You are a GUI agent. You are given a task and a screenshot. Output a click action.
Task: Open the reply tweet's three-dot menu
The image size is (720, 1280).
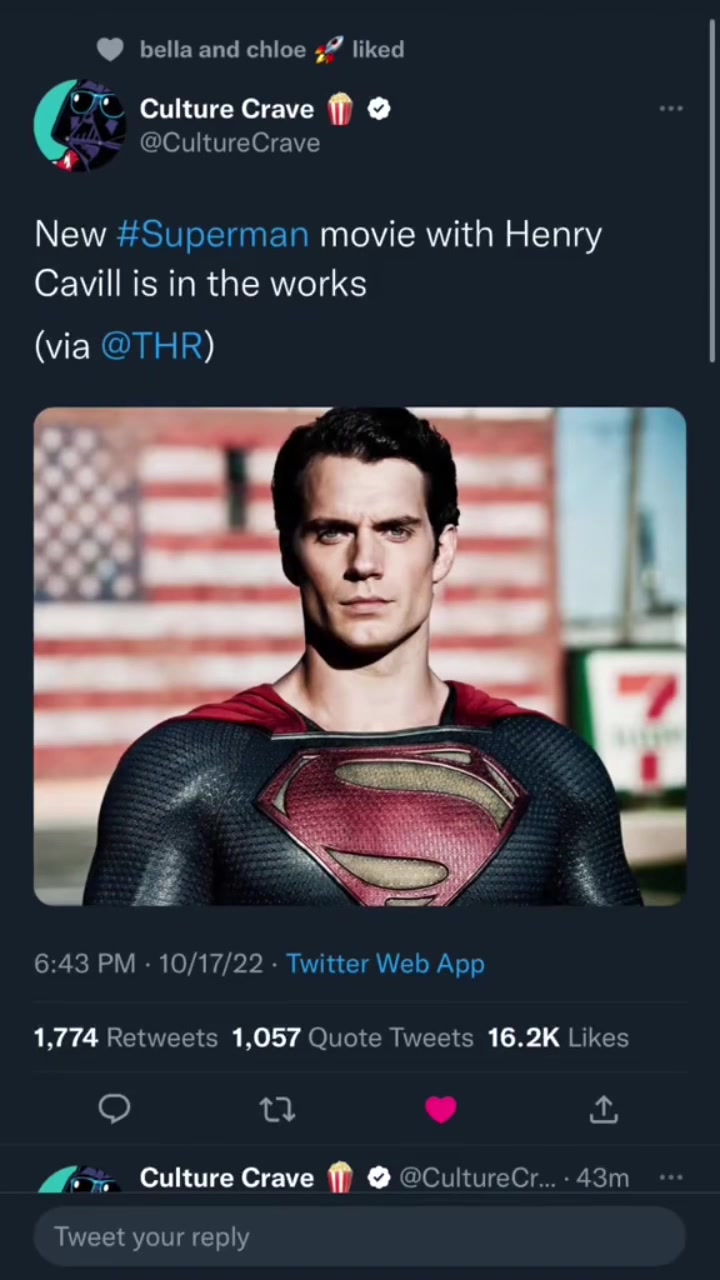[x=671, y=1178]
